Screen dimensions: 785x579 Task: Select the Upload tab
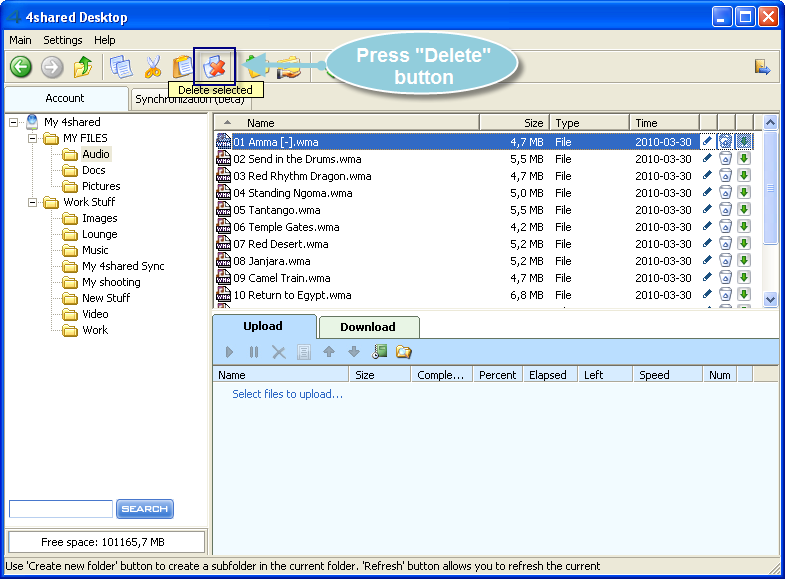click(264, 326)
